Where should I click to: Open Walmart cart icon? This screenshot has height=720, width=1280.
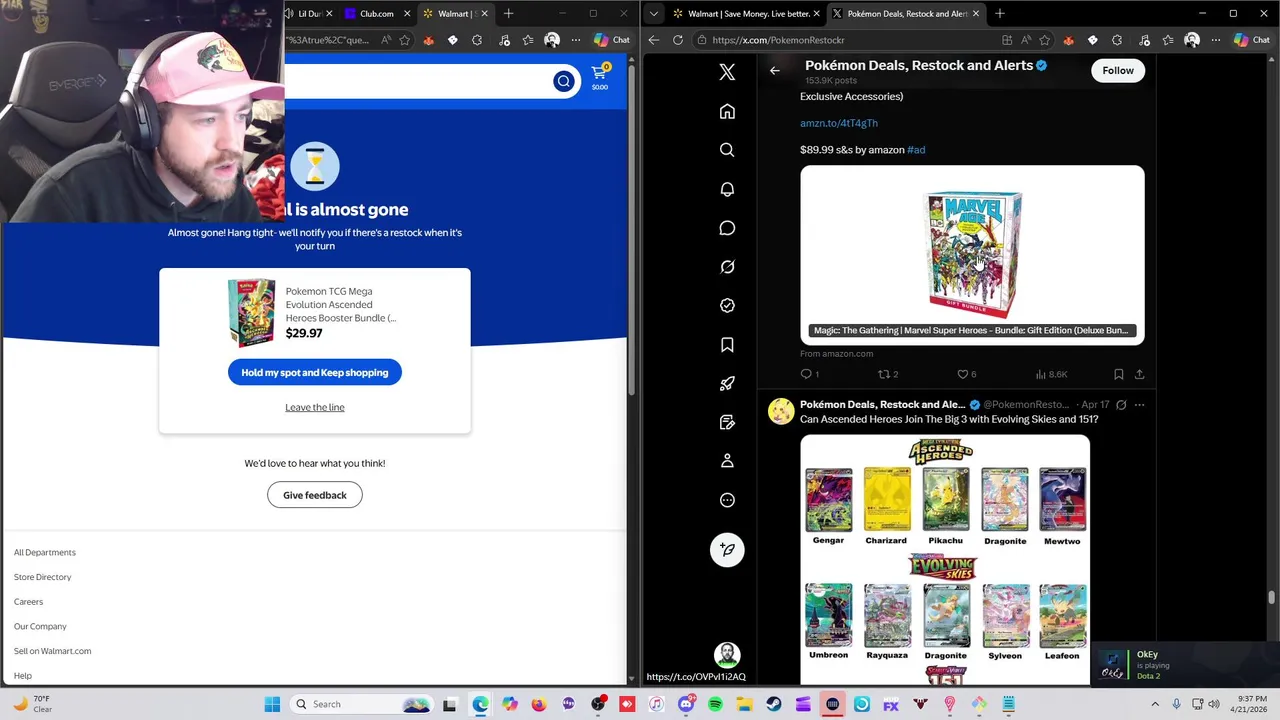point(599,77)
